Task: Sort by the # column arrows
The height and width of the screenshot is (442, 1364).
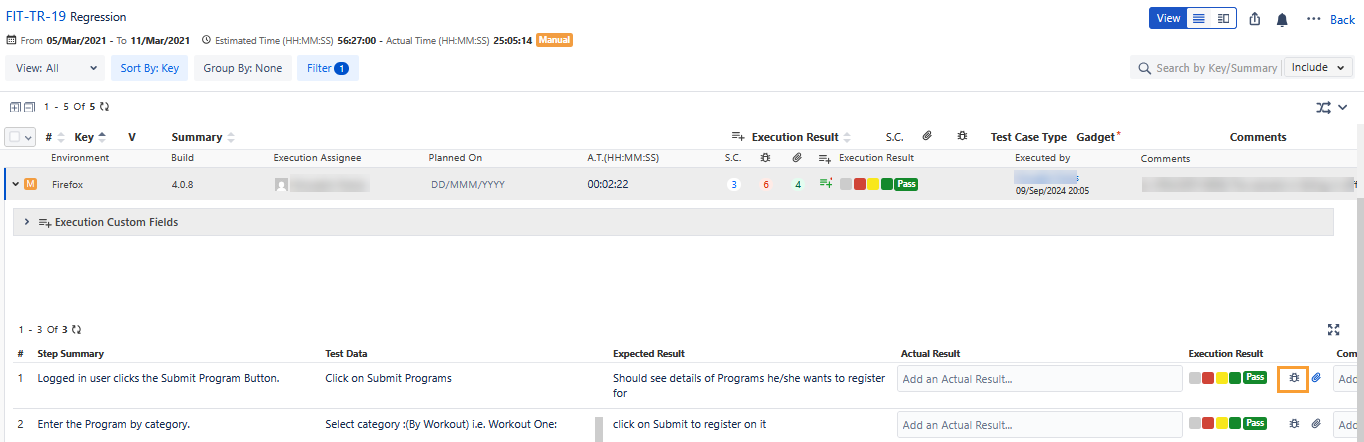Action: 60,137
